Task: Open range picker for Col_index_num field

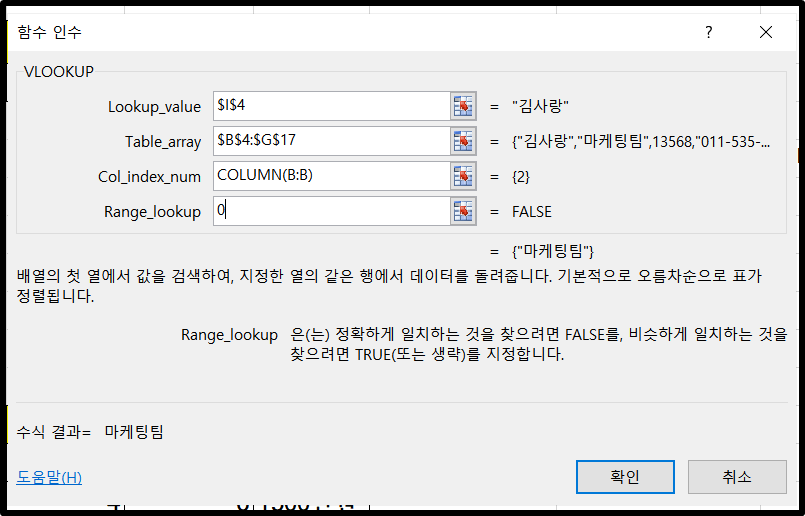Action: tap(463, 176)
